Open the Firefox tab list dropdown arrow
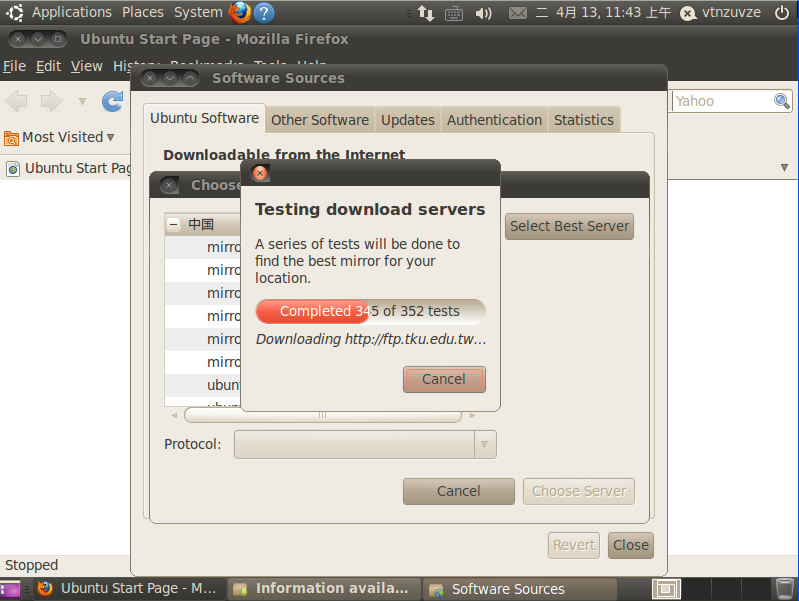This screenshot has width=799, height=601. click(x=784, y=168)
